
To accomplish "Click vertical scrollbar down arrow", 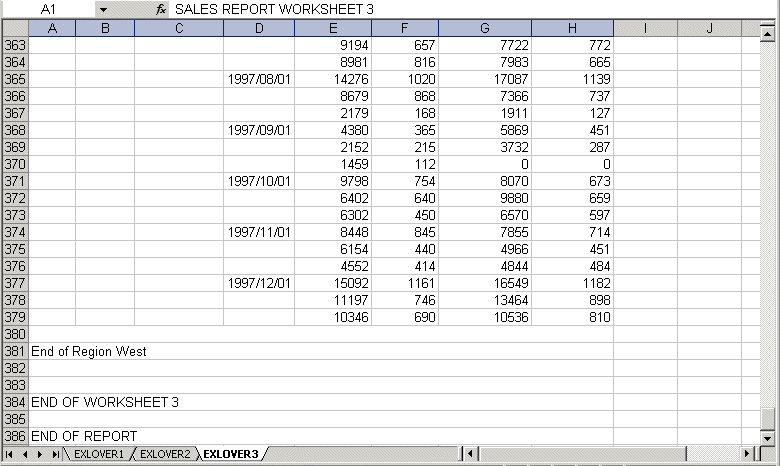I will tap(768, 437).
